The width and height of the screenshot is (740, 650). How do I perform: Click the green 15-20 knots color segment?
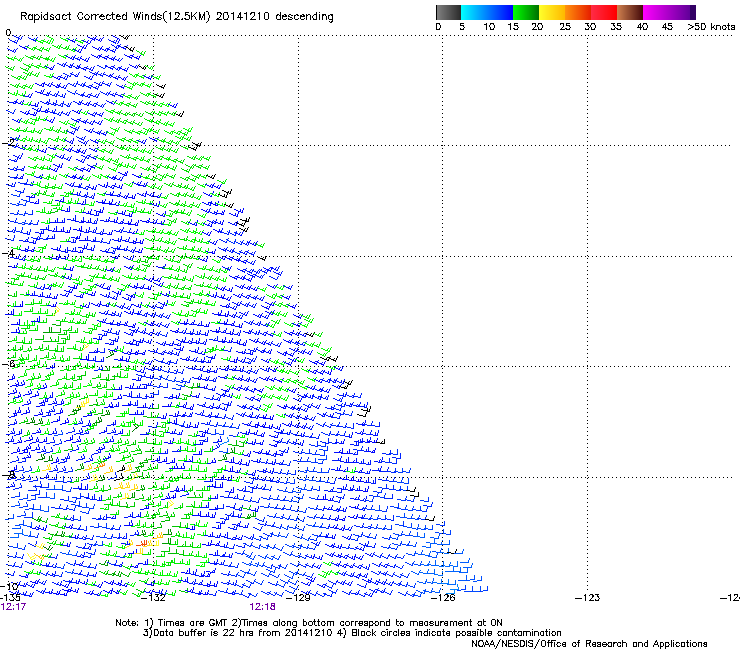tap(526, 12)
